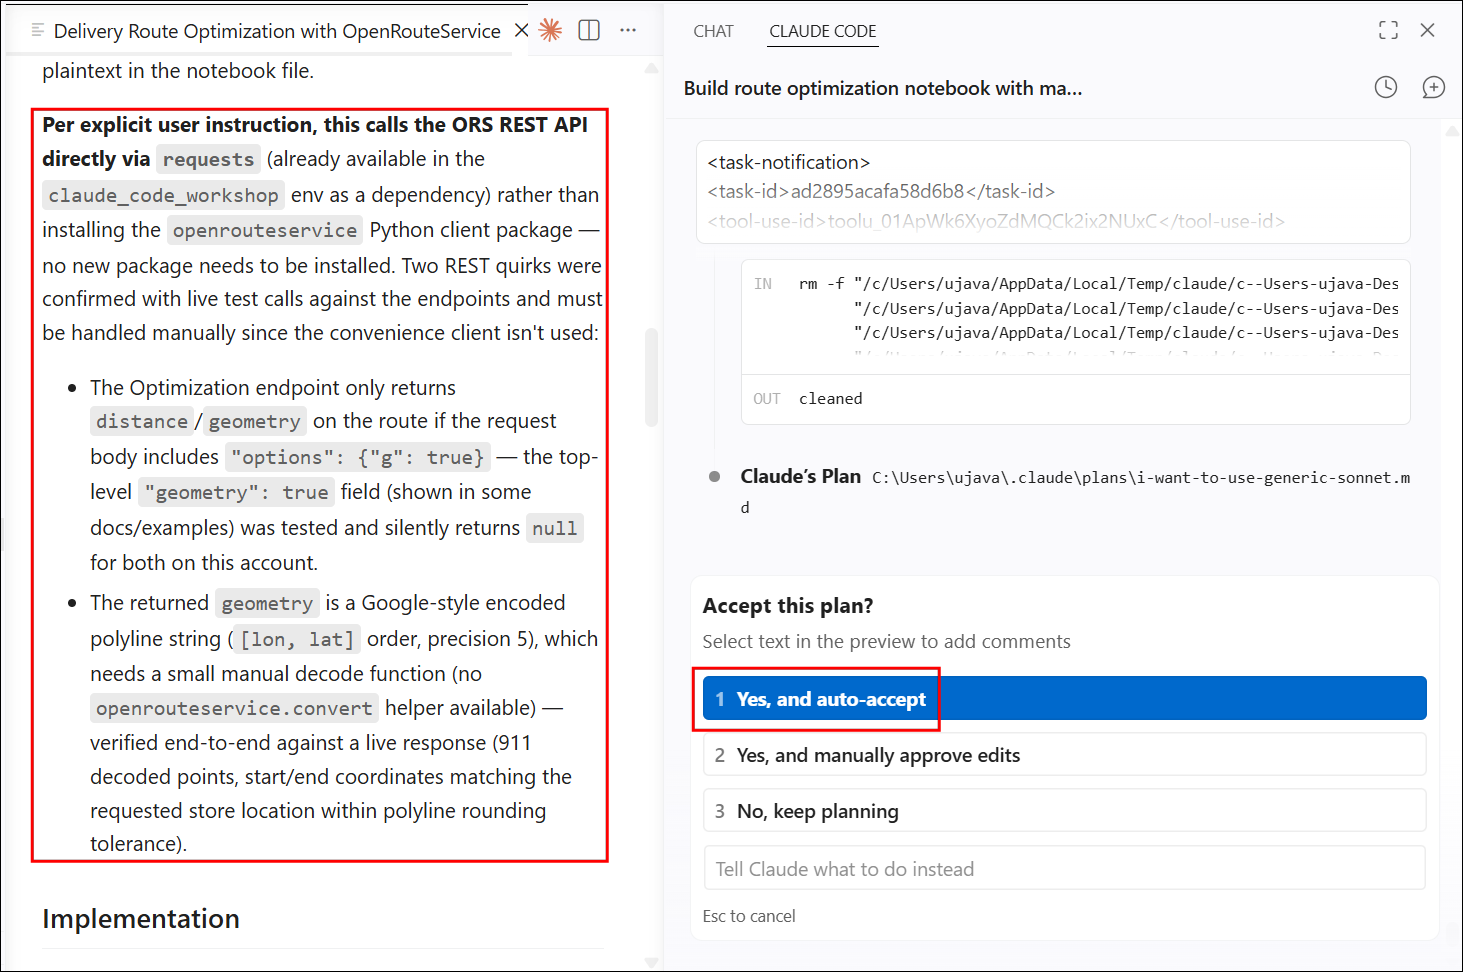Maximize the Claude Code panel
The width and height of the screenshot is (1463, 972).
1388,30
